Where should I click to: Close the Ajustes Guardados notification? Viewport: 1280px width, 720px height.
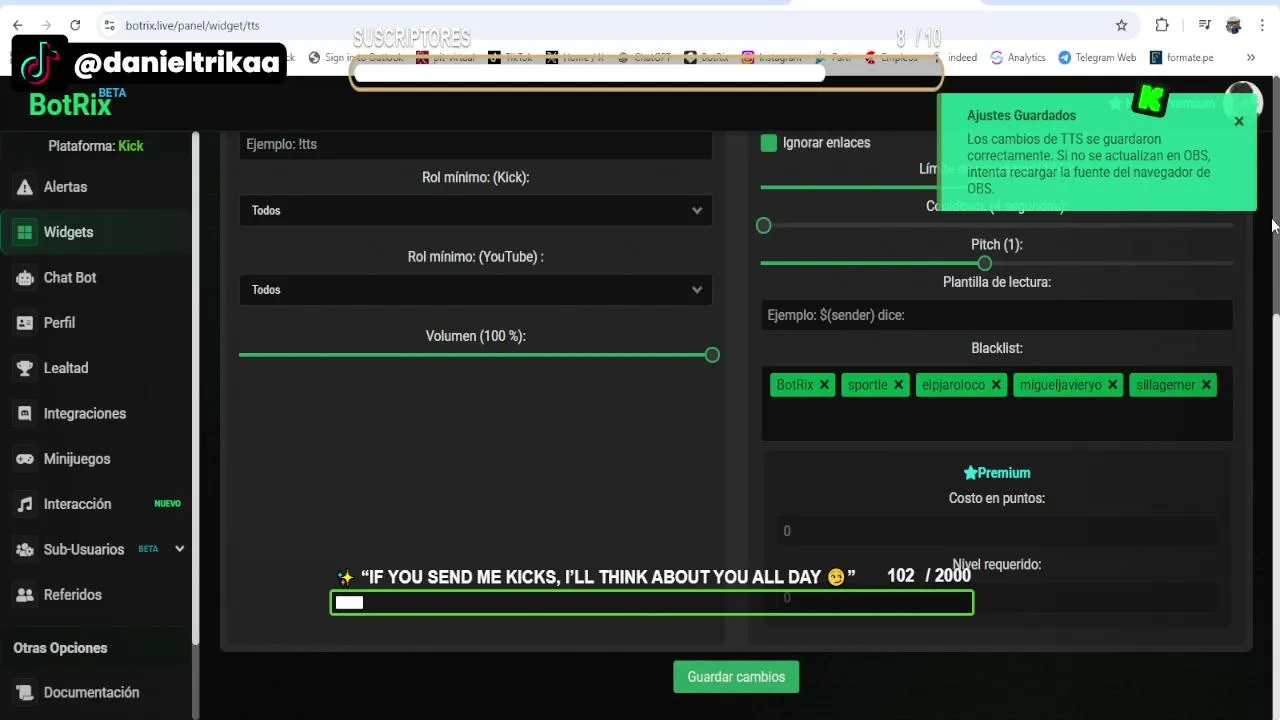click(1239, 121)
